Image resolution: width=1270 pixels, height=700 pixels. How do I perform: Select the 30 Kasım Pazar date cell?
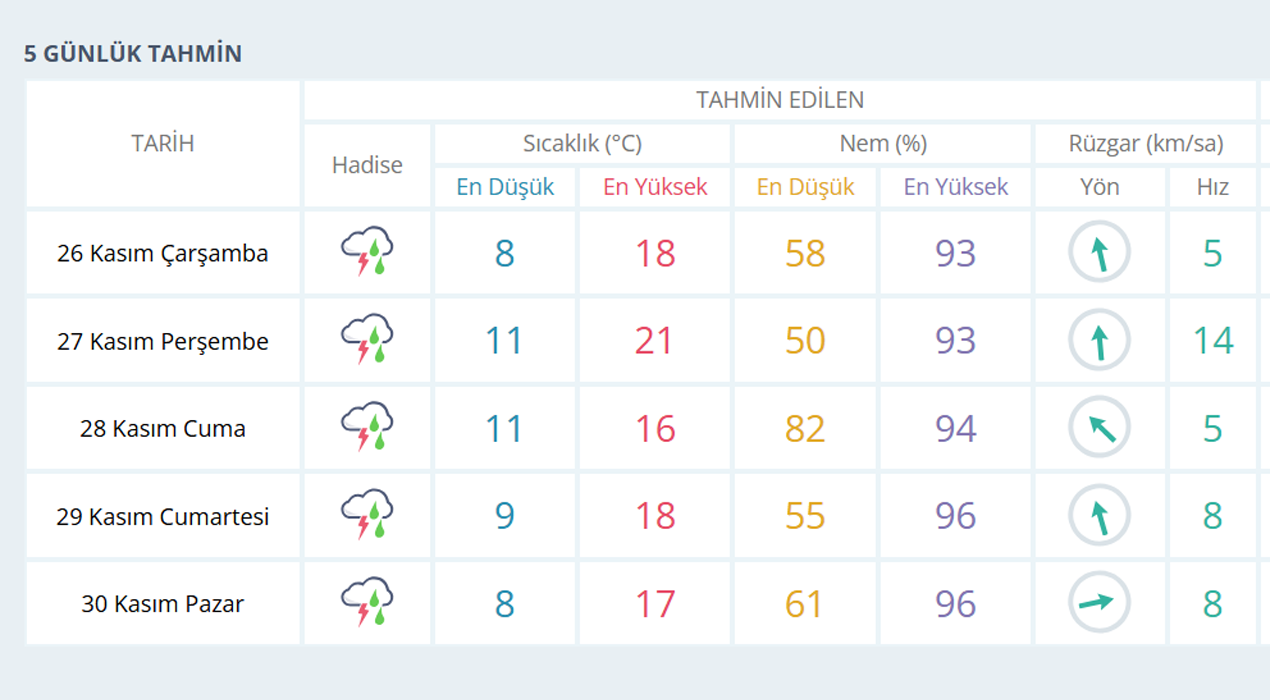[163, 604]
